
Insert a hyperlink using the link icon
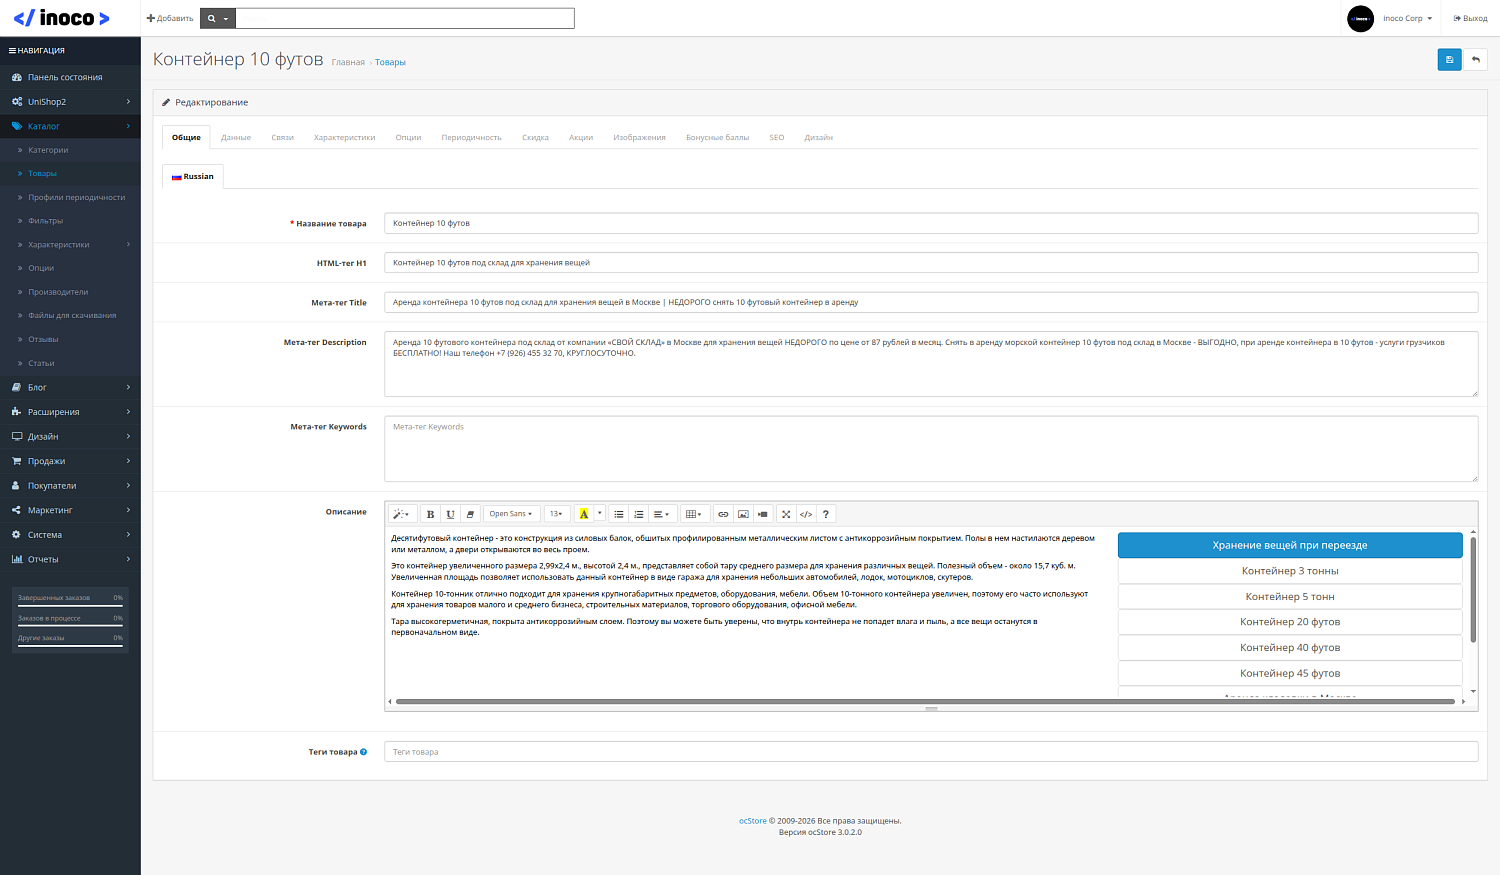point(725,513)
